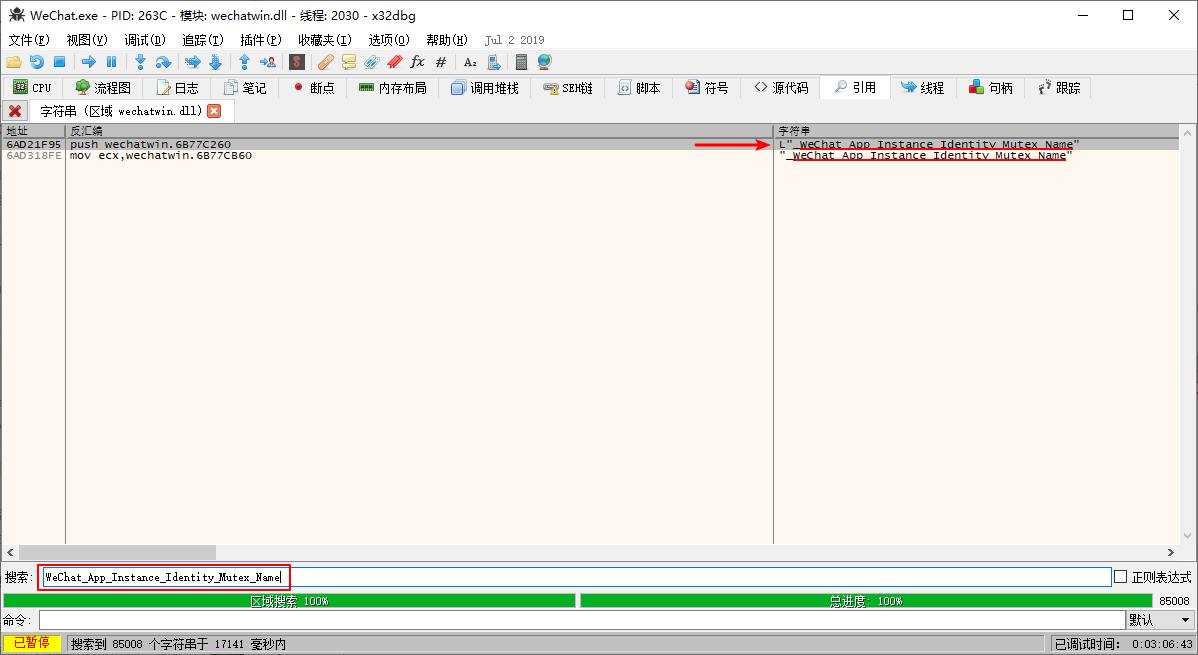Screen dimensions: 1198x655
Task: Open the 插件(P) menu
Action: pyautogui.click(x=260, y=40)
